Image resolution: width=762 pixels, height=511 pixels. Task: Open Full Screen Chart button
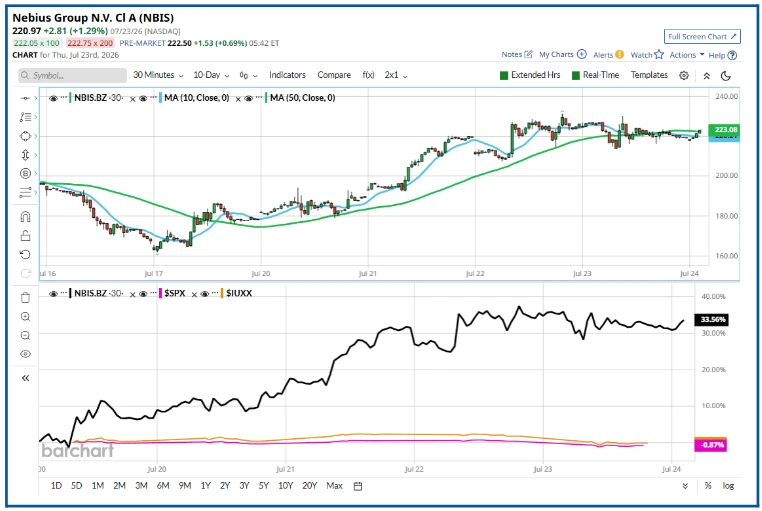tap(702, 36)
